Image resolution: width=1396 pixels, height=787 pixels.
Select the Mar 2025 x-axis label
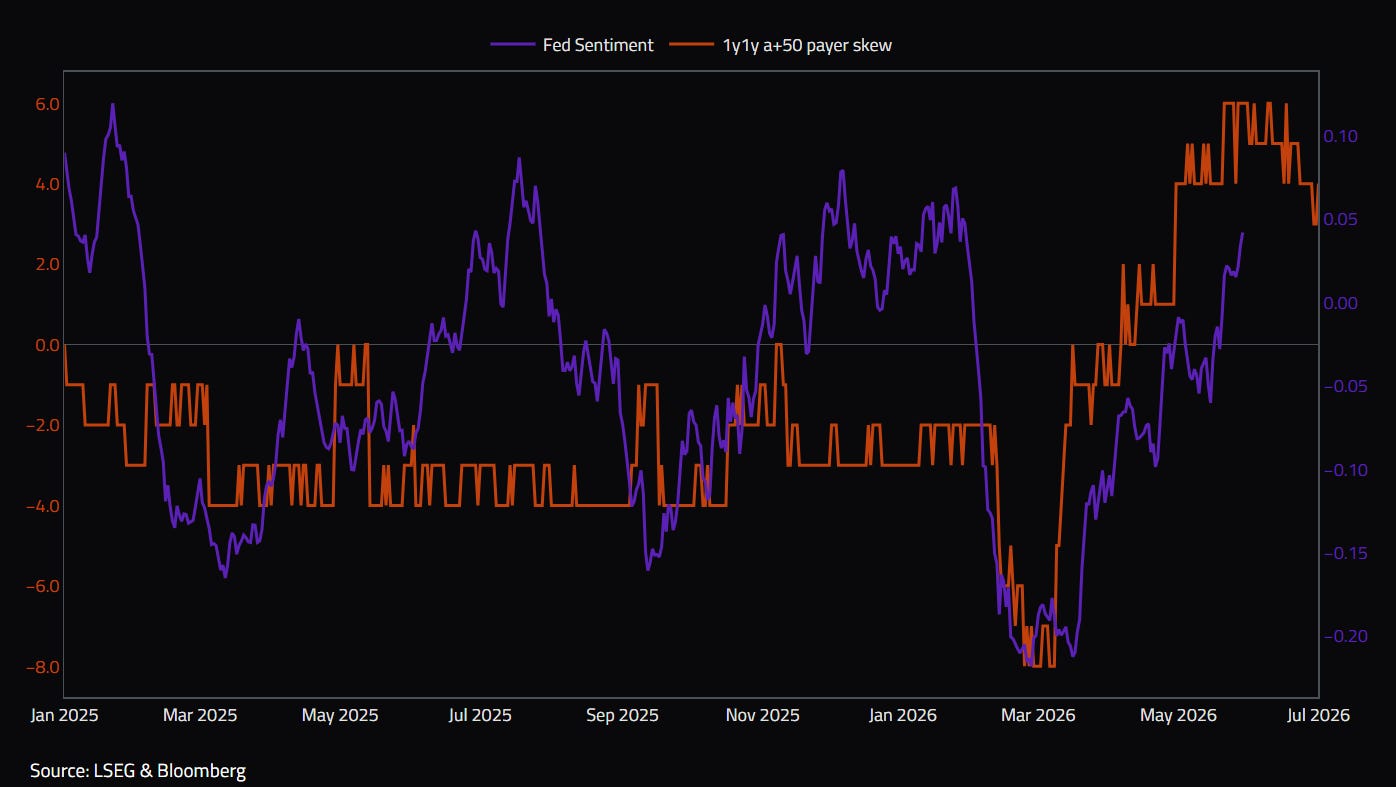200,715
